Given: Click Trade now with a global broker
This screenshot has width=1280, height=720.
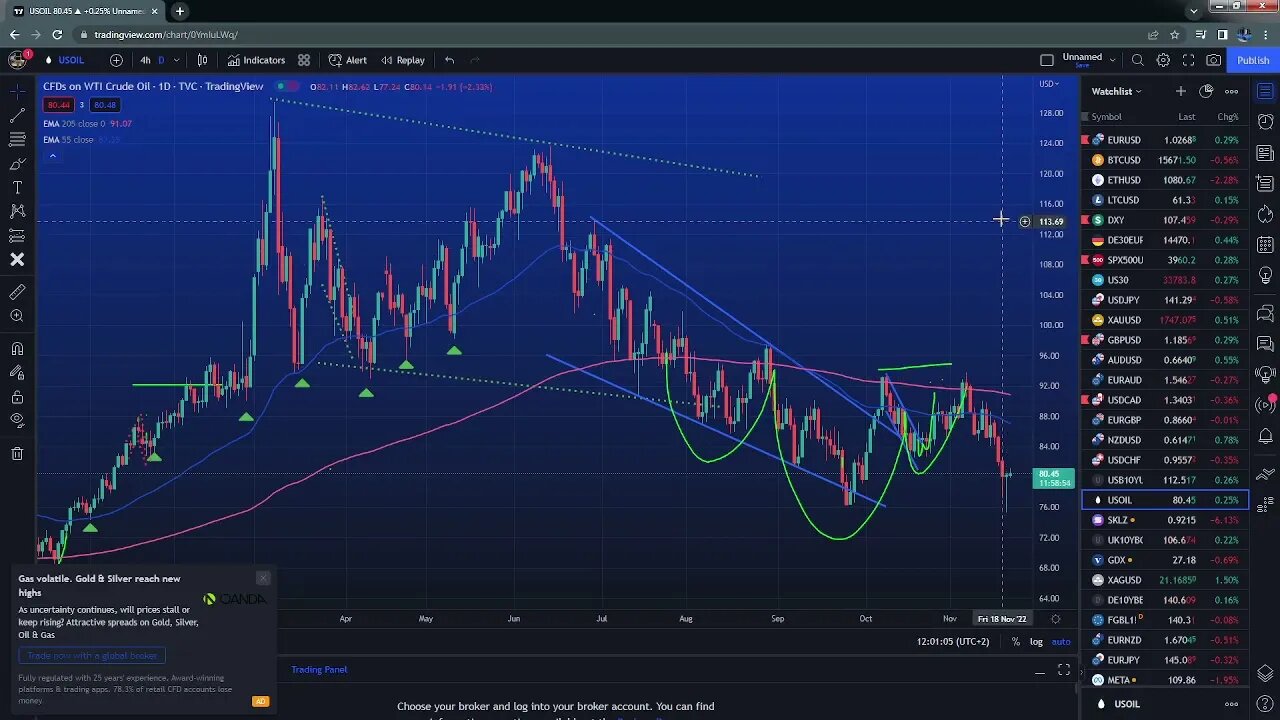Looking at the screenshot, I should pos(92,656).
